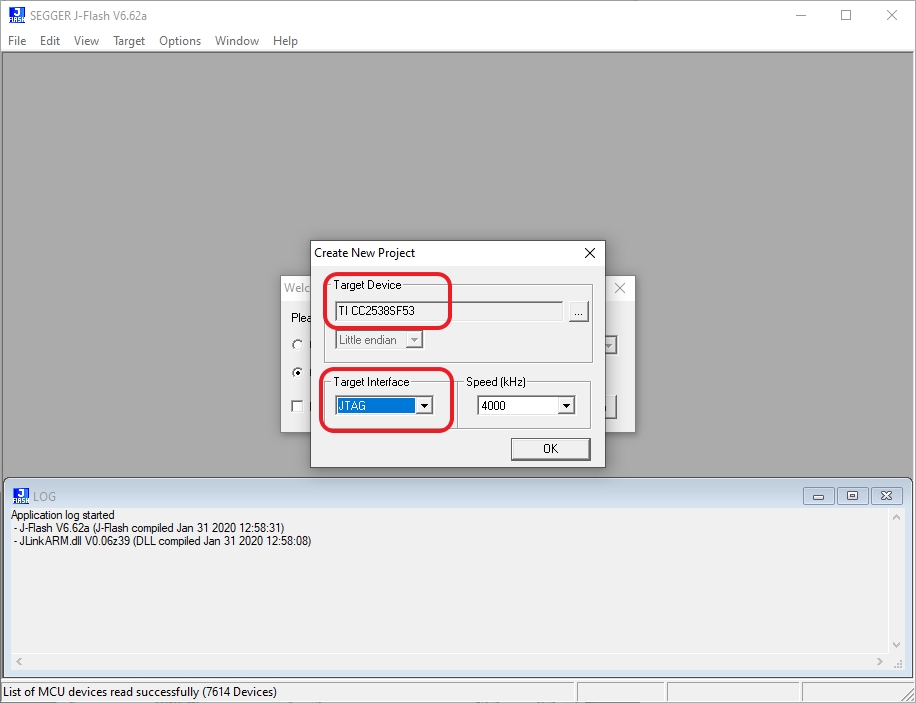
Task: Click the 'LOG' window title text
Action: [44, 497]
